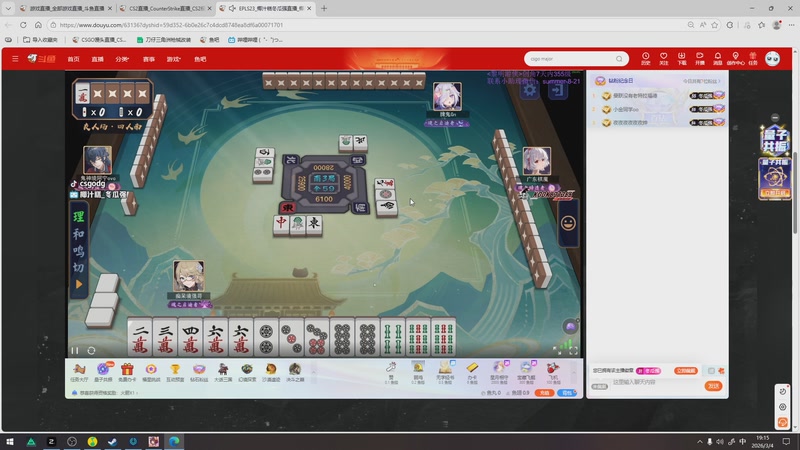
Task: Open 量子共振 icon below the video
Action: click(103, 372)
